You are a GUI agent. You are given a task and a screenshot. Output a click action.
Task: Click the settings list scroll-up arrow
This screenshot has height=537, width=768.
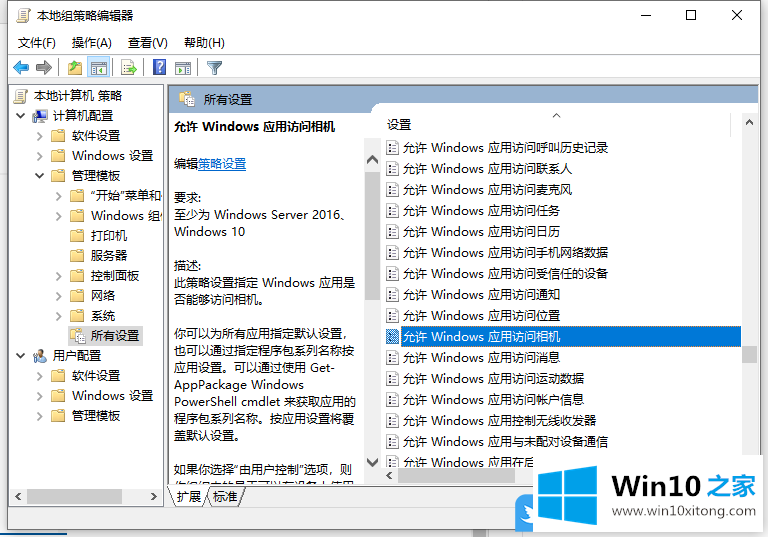tap(749, 122)
